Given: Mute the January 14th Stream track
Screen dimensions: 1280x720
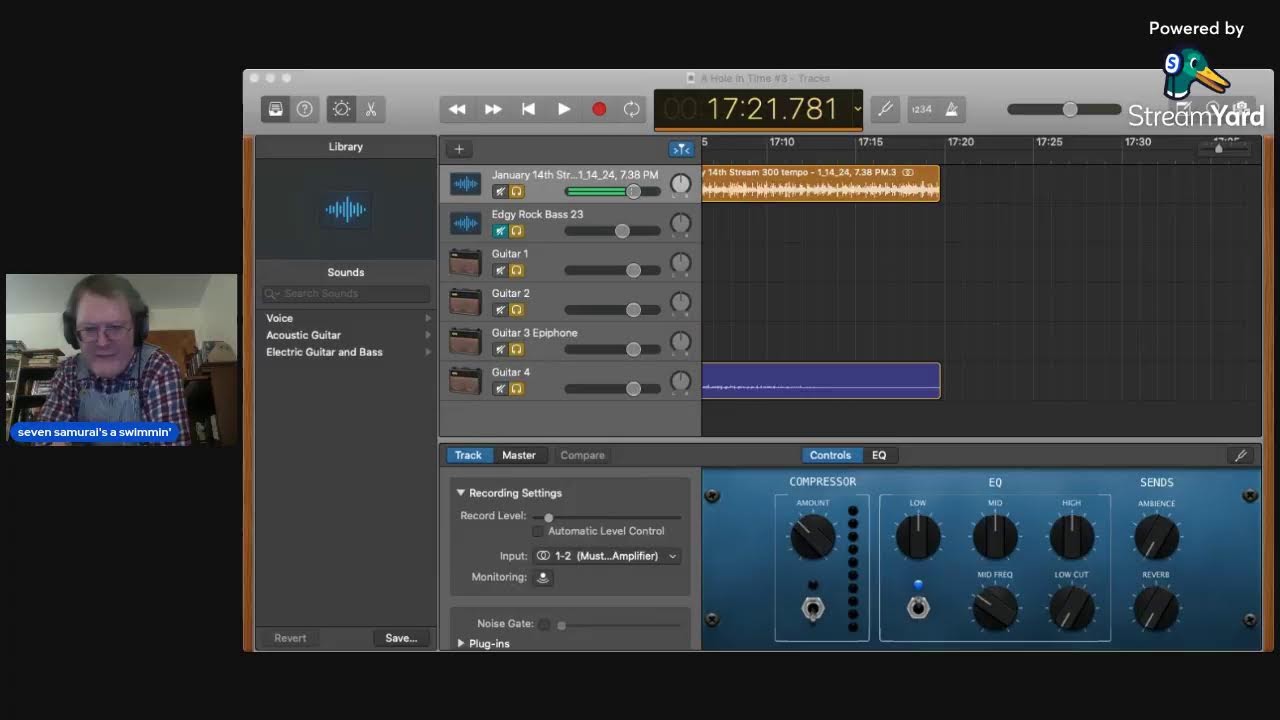Looking at the screenshot, I should coord(500,191).
